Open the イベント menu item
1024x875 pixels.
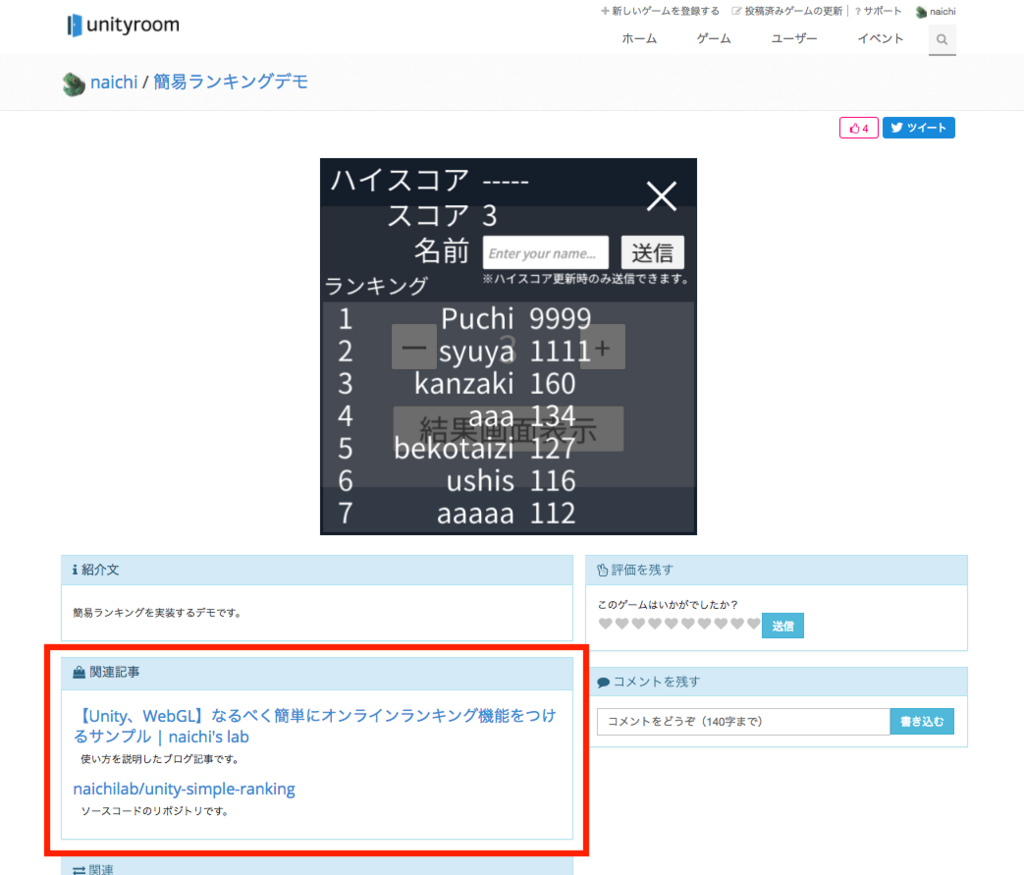click(880, 39)
